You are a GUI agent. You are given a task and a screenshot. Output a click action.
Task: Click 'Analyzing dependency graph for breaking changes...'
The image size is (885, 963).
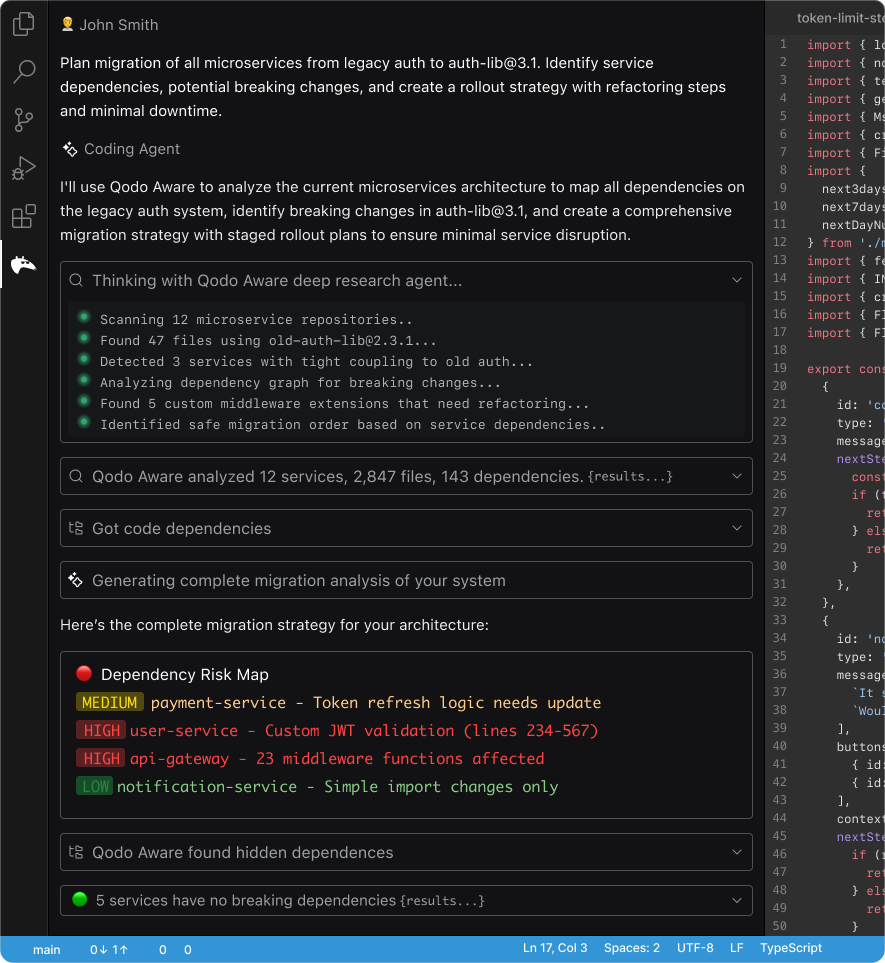300,383
